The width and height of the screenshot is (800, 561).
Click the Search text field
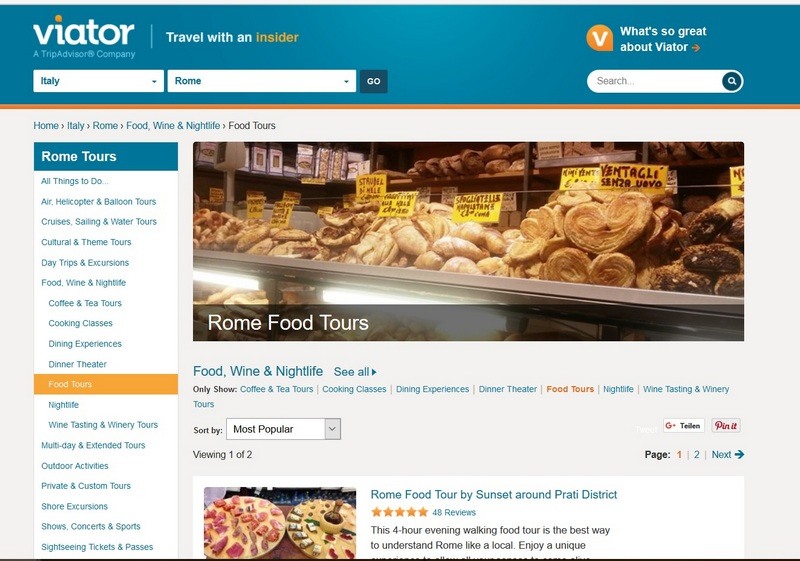[x=656, y=81]
